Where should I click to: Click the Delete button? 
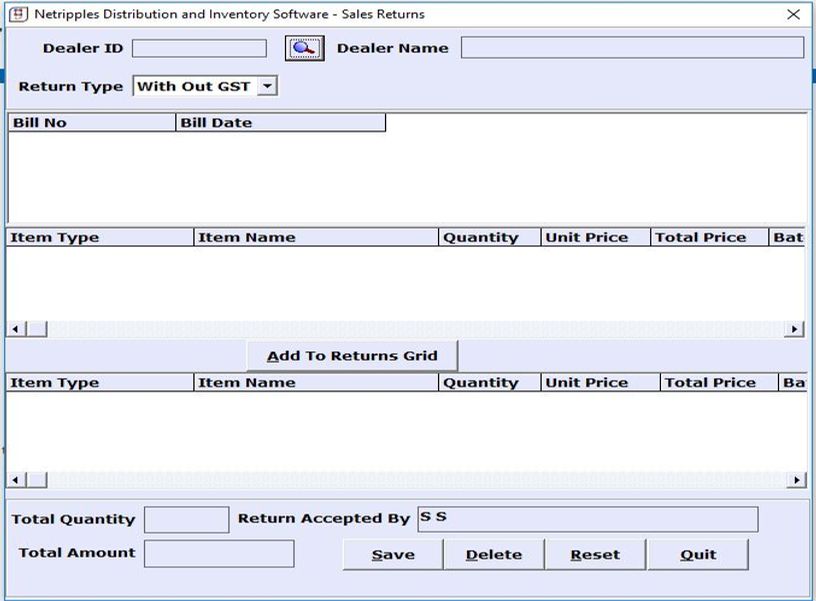click(493, 555)
